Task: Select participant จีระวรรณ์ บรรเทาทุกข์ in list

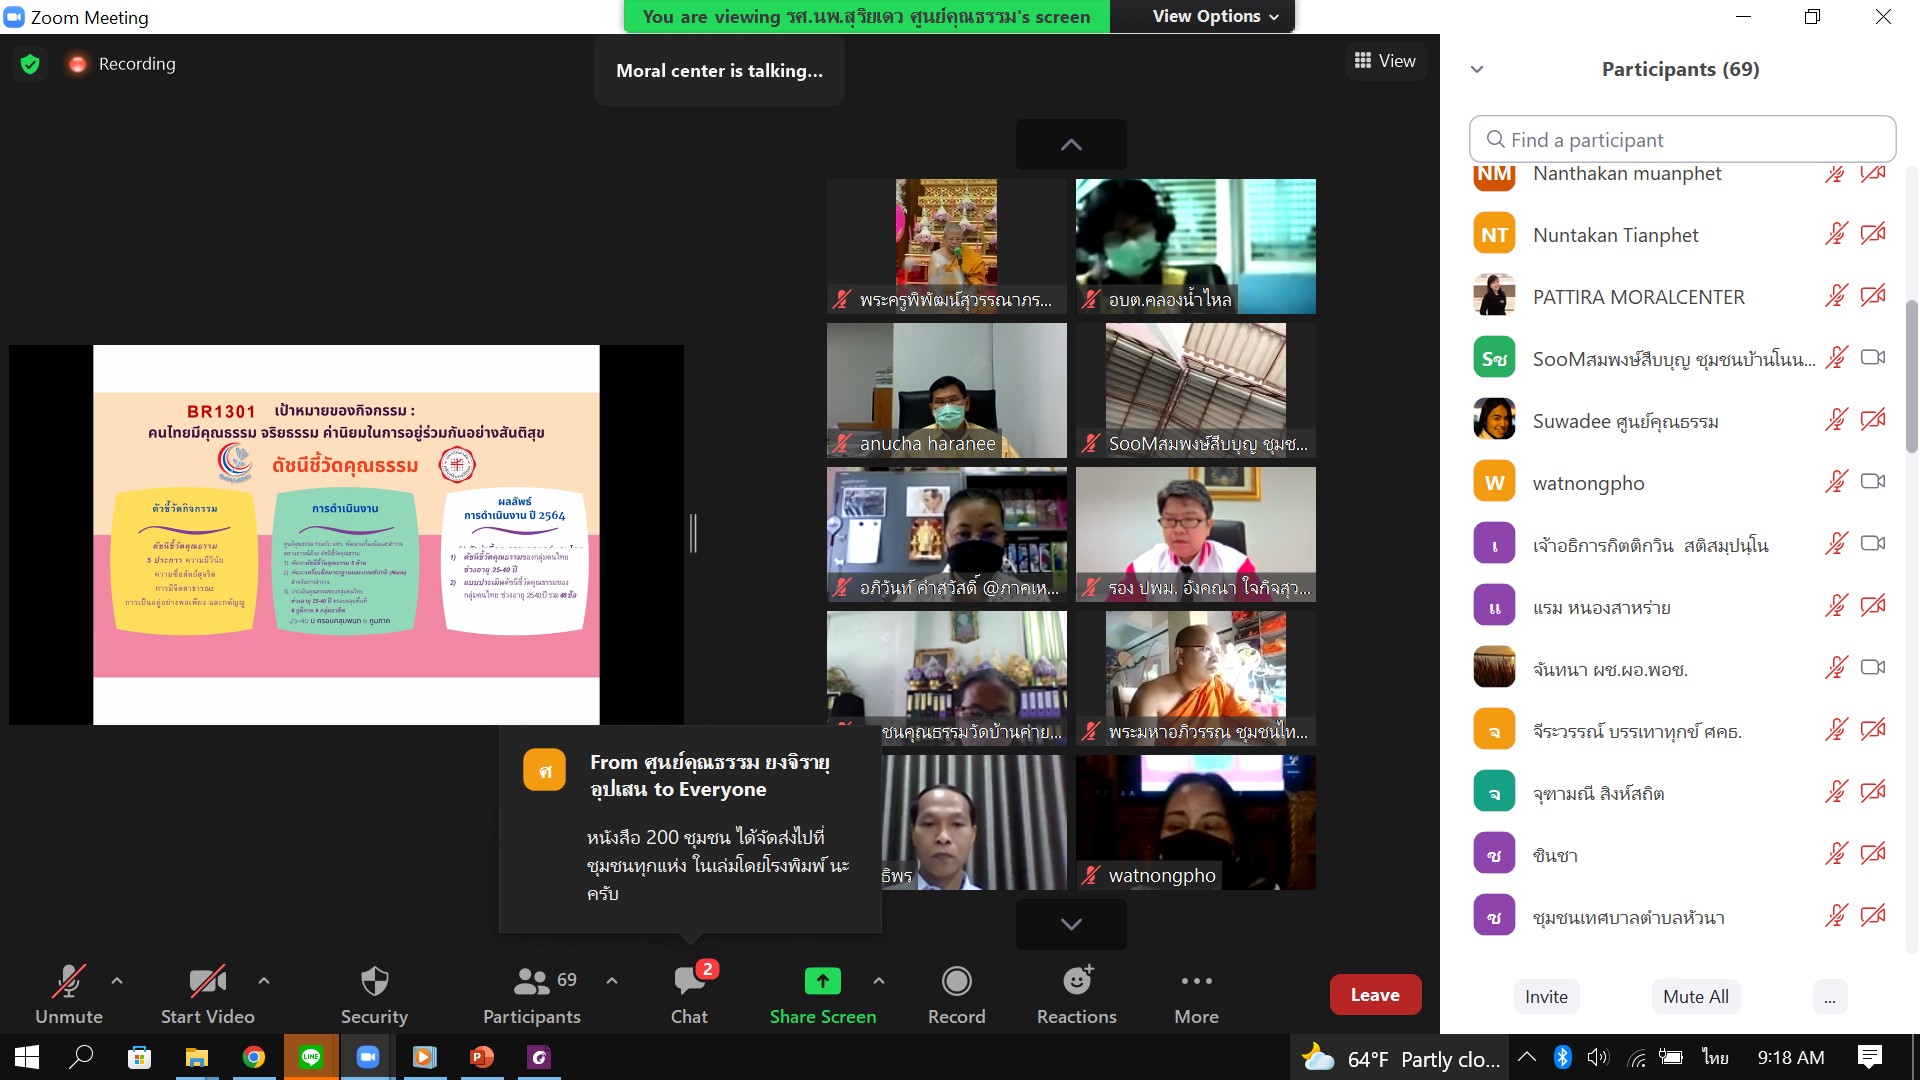Action: (1680, 730)
